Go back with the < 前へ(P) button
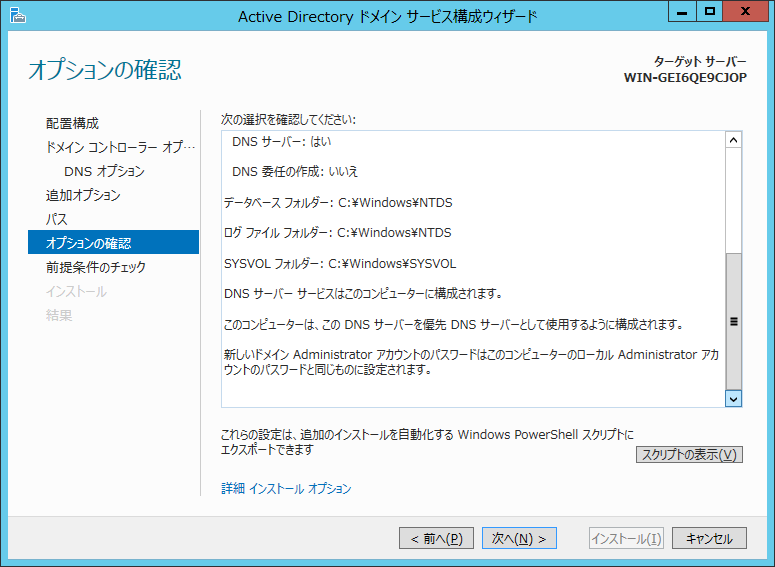The image size is (775, 567). pos(436,538)
